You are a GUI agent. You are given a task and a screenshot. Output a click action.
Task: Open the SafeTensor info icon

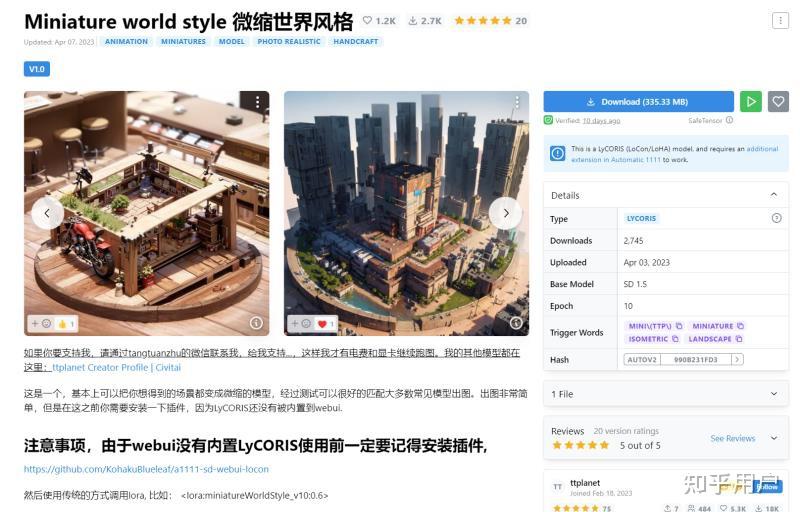click(x=730, y=120)
